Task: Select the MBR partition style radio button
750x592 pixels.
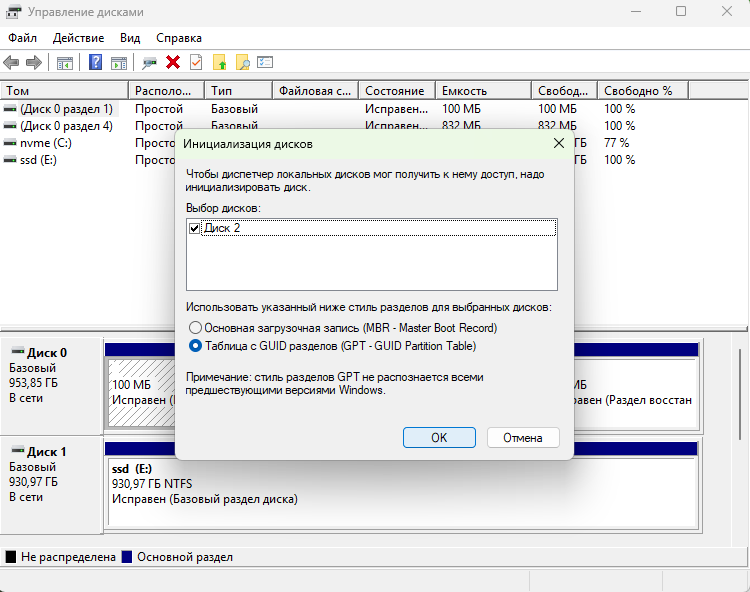Action: click(195, 327)
